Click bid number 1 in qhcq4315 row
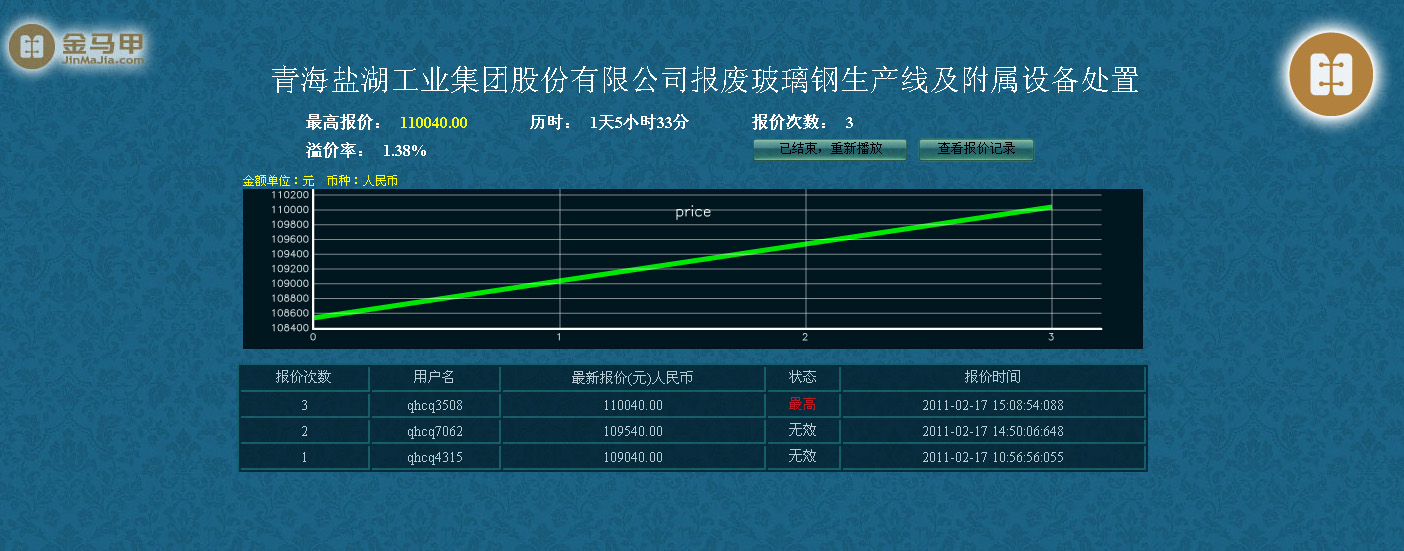This screenshot has width=1404, height=551. click(304, 457)
